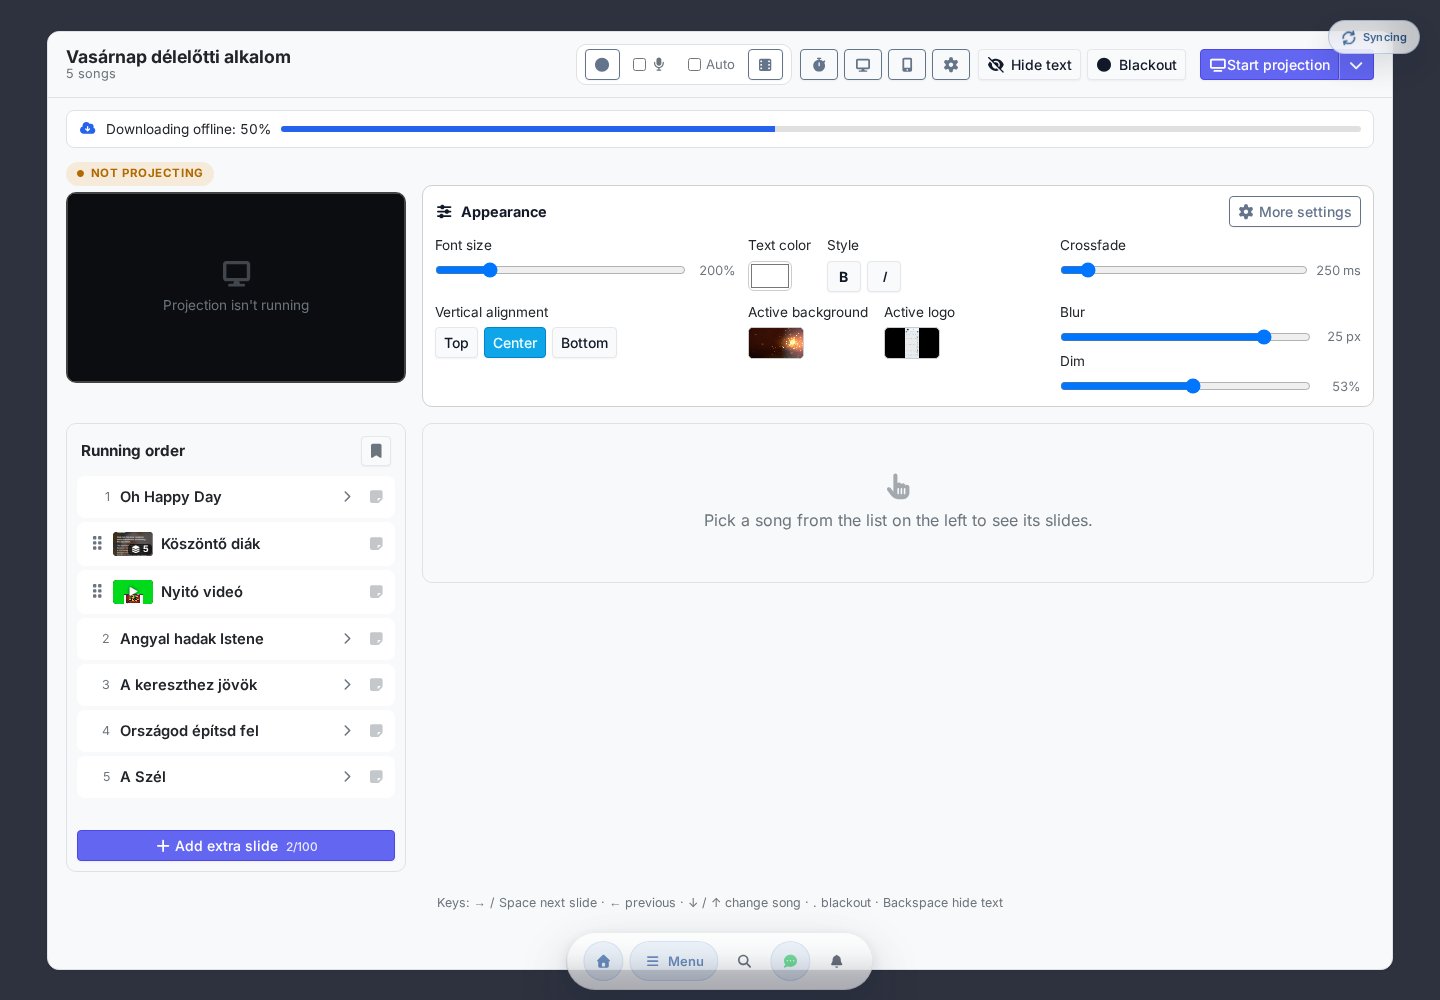Grab the drag handle of Nyitó videó
This screenshot has height=1000, width=1440.
pos(97,591)
